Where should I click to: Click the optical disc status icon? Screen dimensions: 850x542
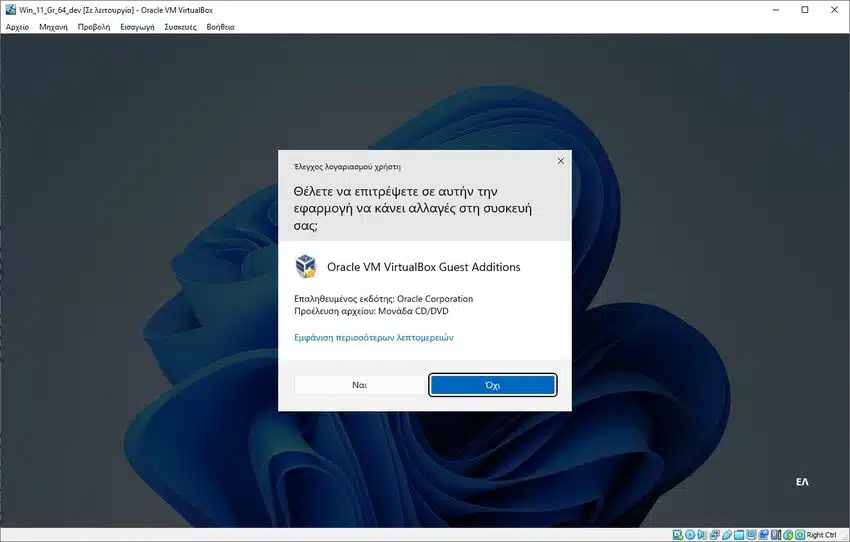690,535
